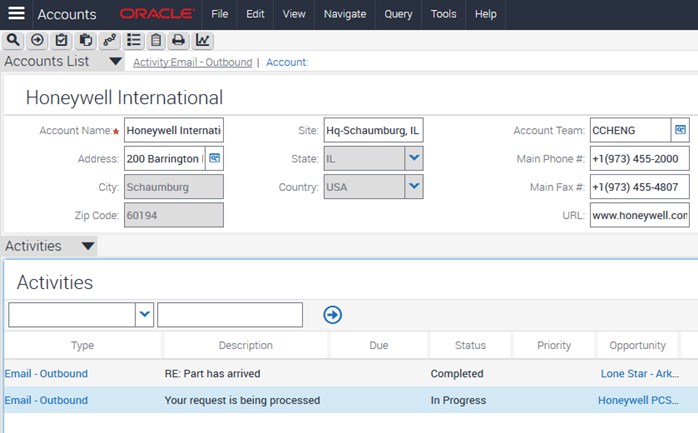This screenshot has height=433, width=698.
Task: Click the Account Name input field
Action: 174,130
